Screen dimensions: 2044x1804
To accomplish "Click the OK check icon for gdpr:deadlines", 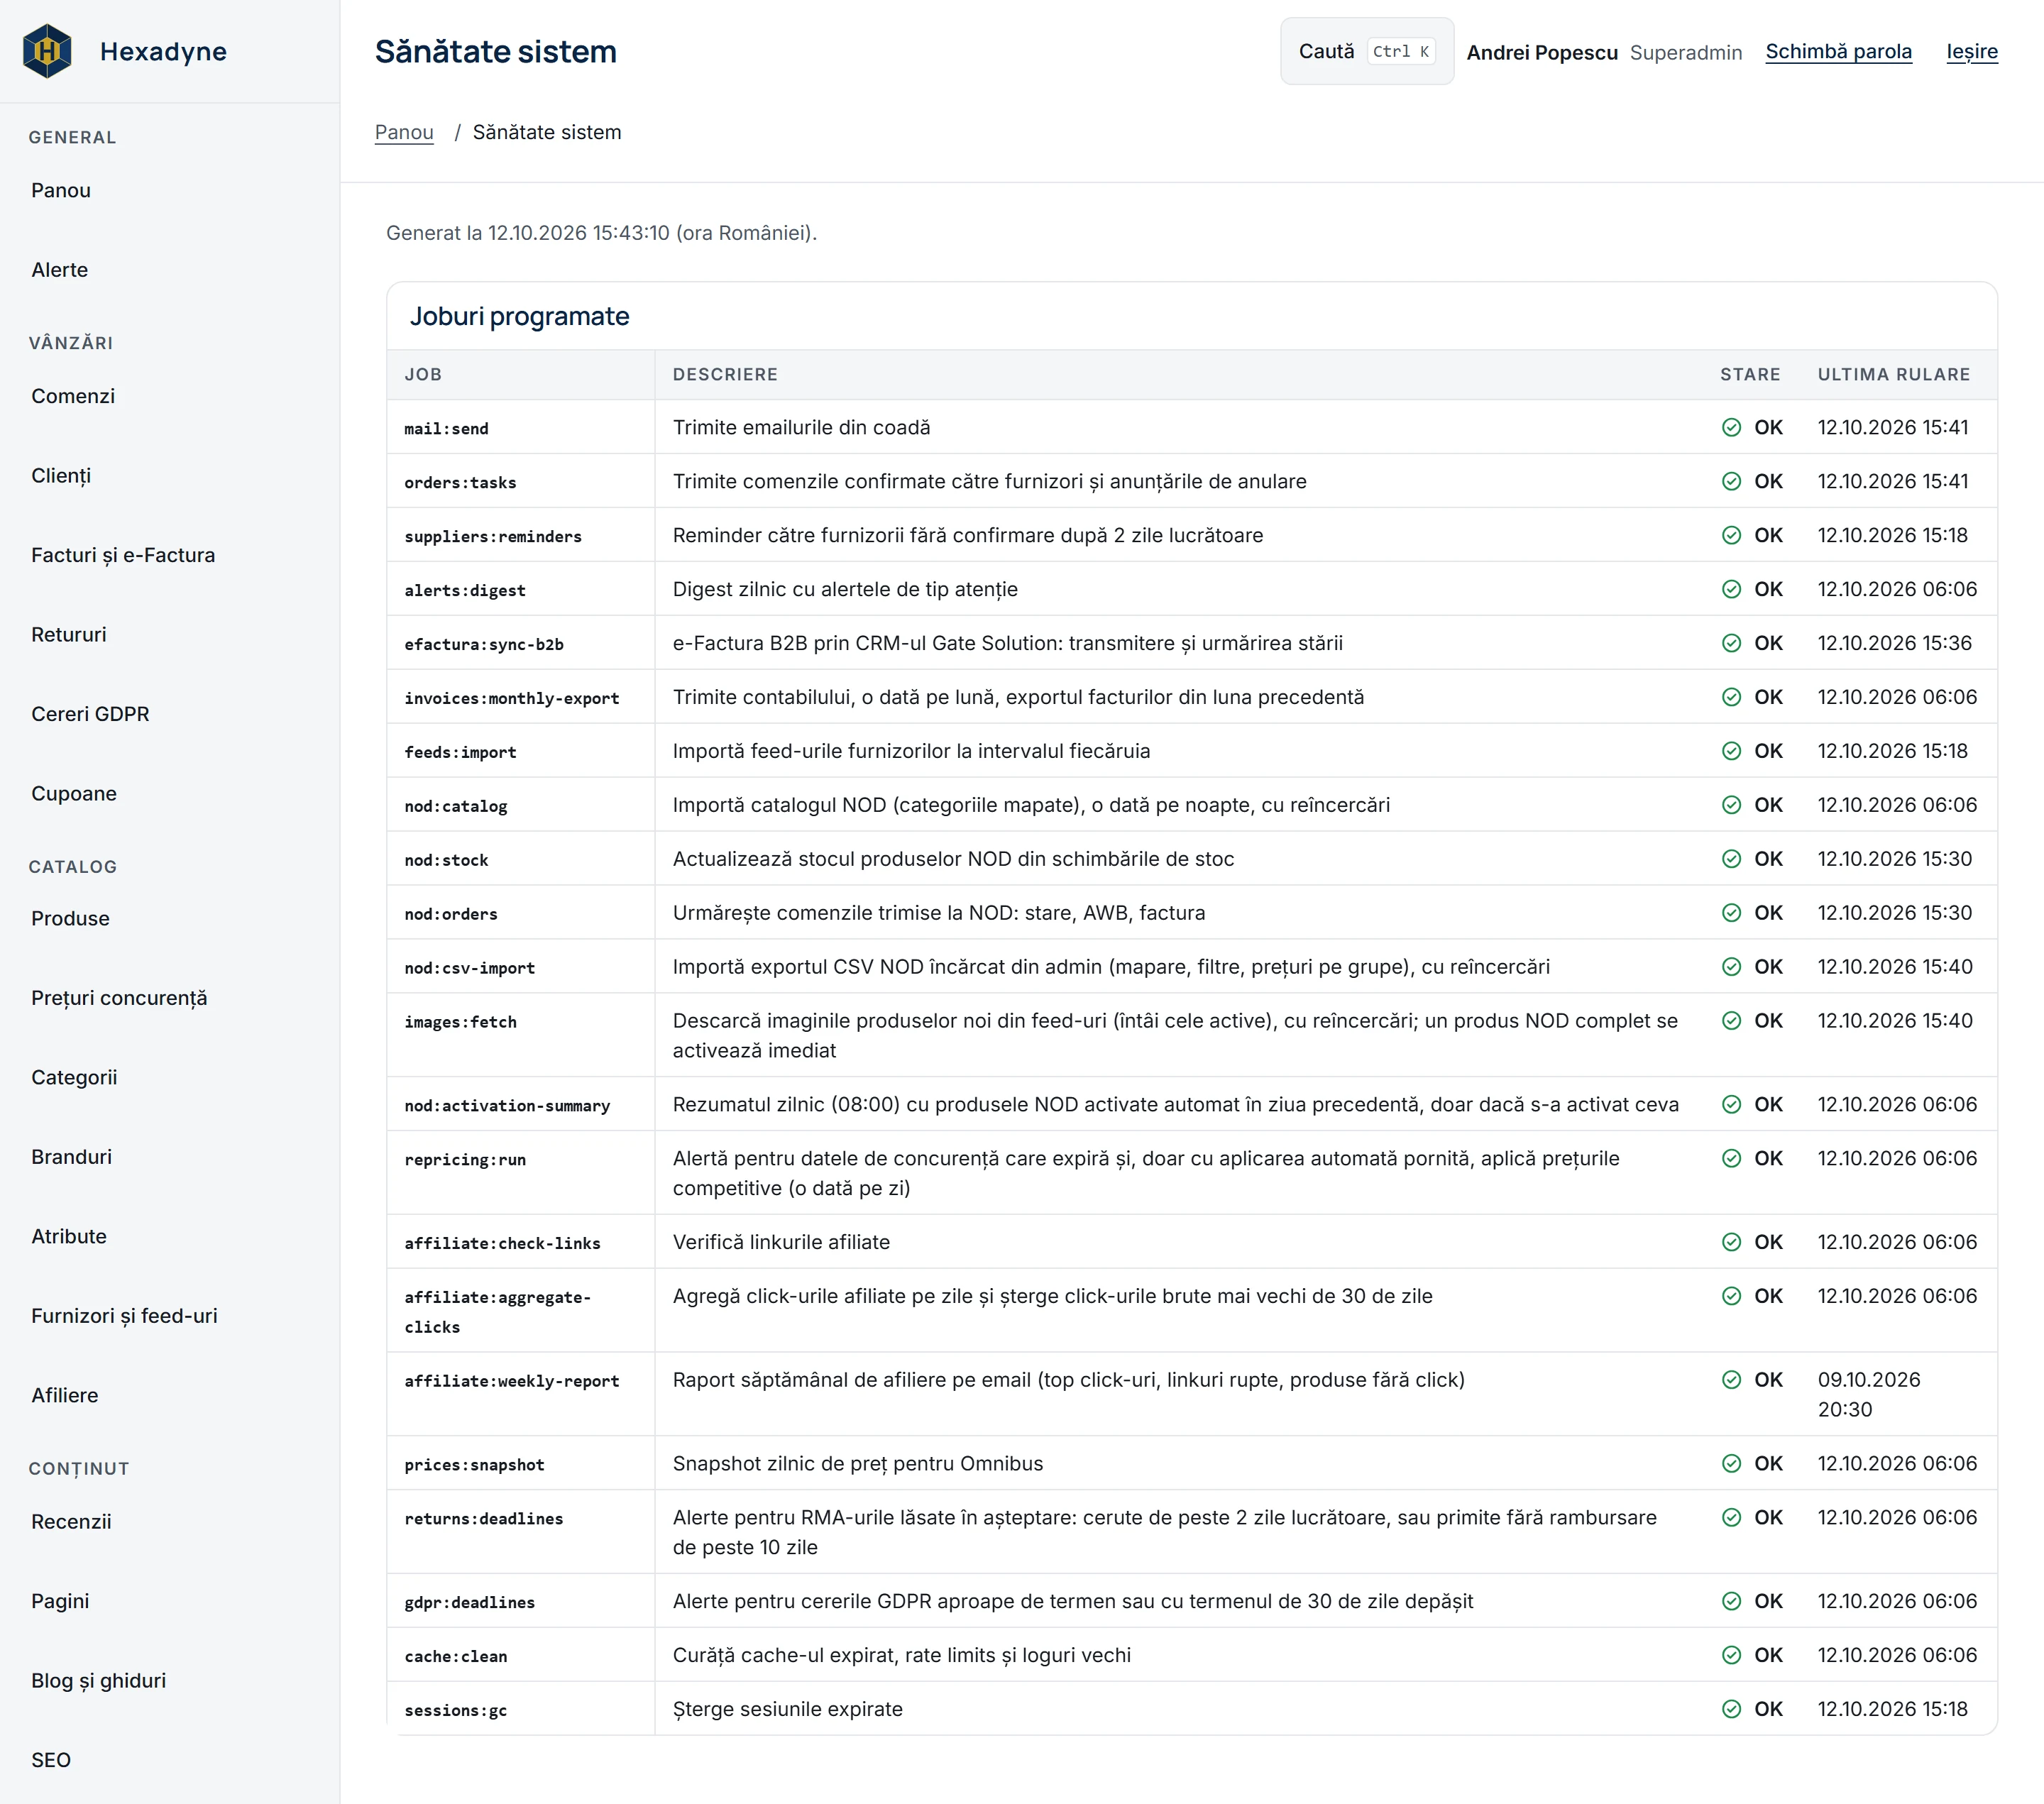I will coord(1731,1602).
